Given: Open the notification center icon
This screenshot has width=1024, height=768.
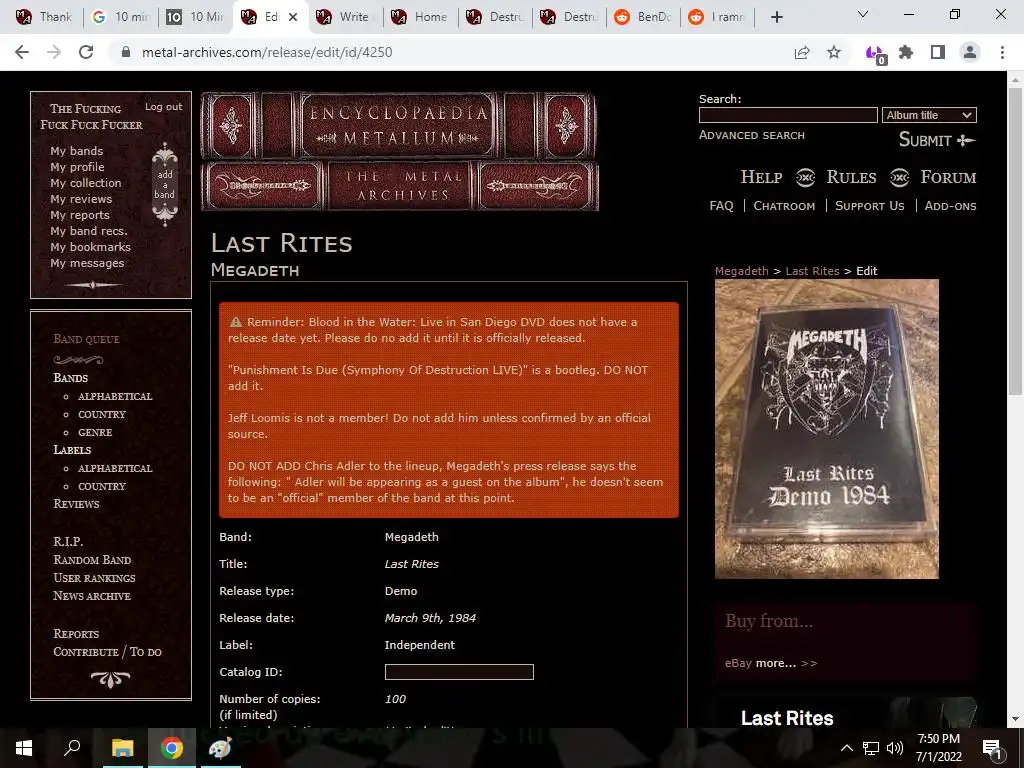Looking at the screenshot, I should coord(992,749).
